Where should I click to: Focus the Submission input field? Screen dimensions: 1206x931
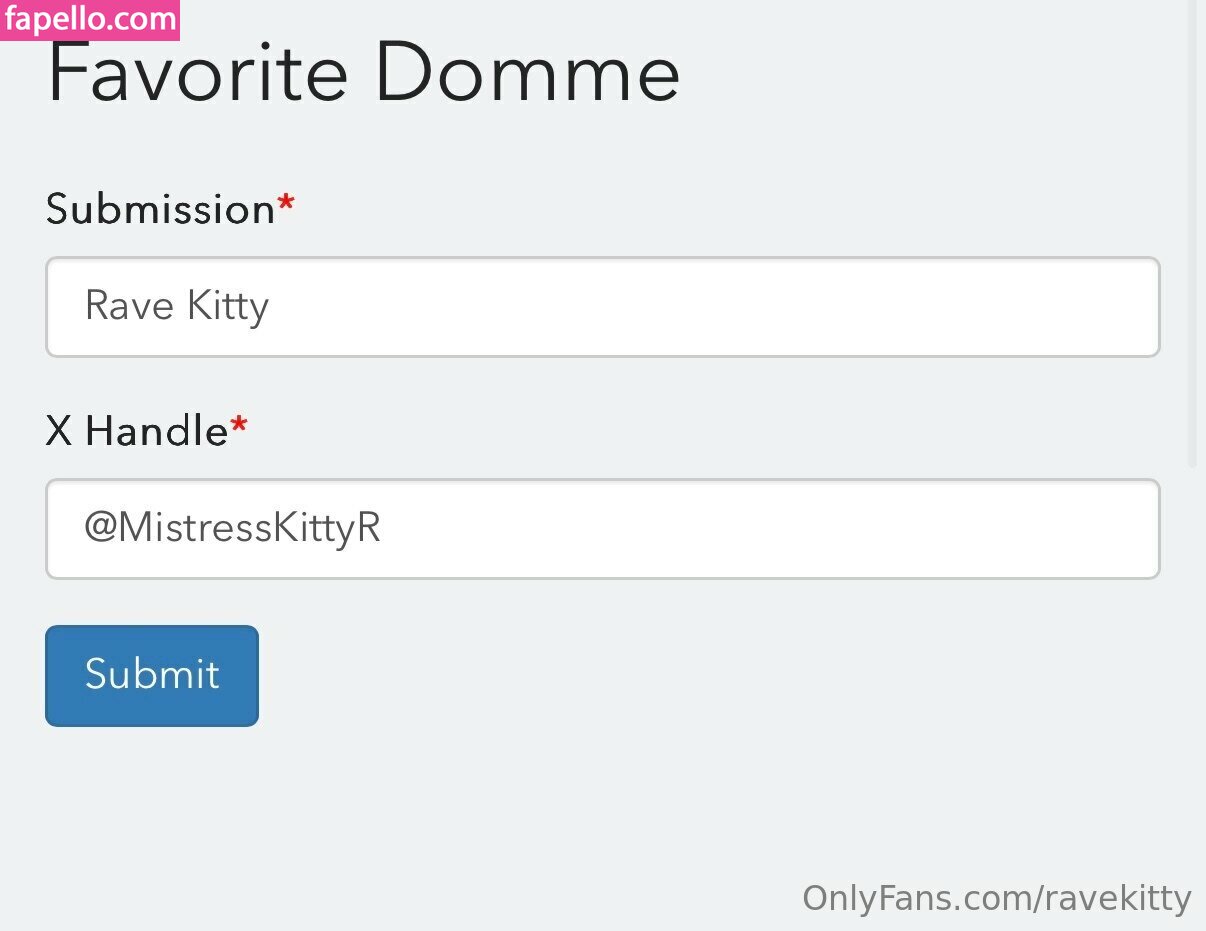click(x=602, y=307)
